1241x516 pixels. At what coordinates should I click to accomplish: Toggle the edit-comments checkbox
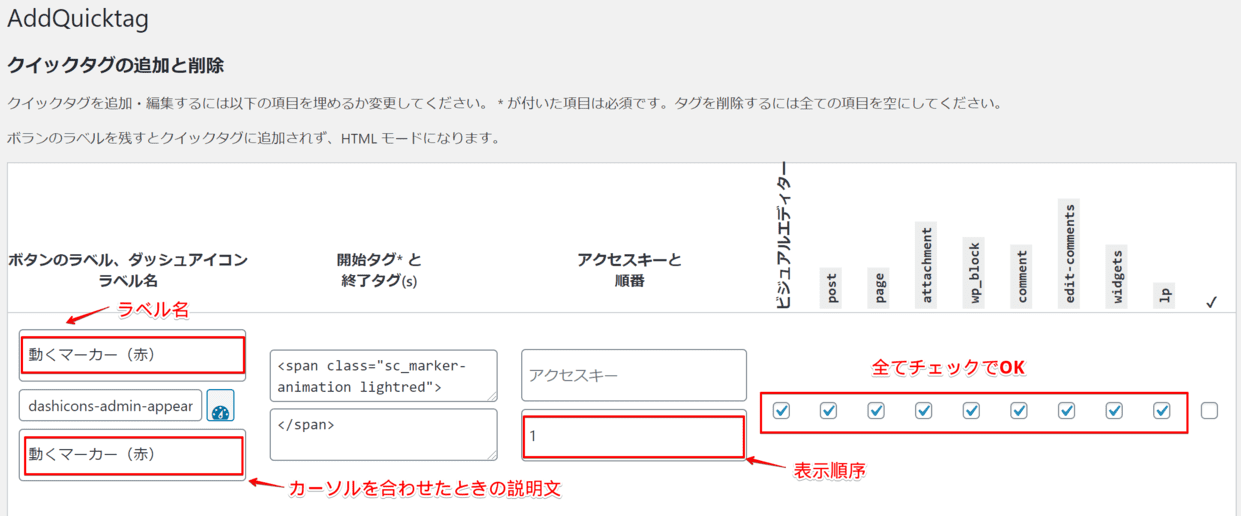coord(1067,410)
